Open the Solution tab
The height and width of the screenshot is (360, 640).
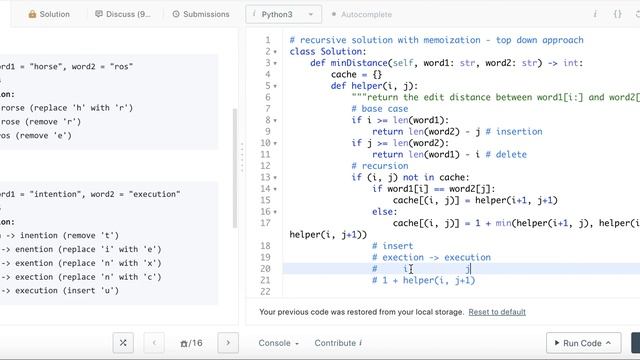[x=49, y=14]
